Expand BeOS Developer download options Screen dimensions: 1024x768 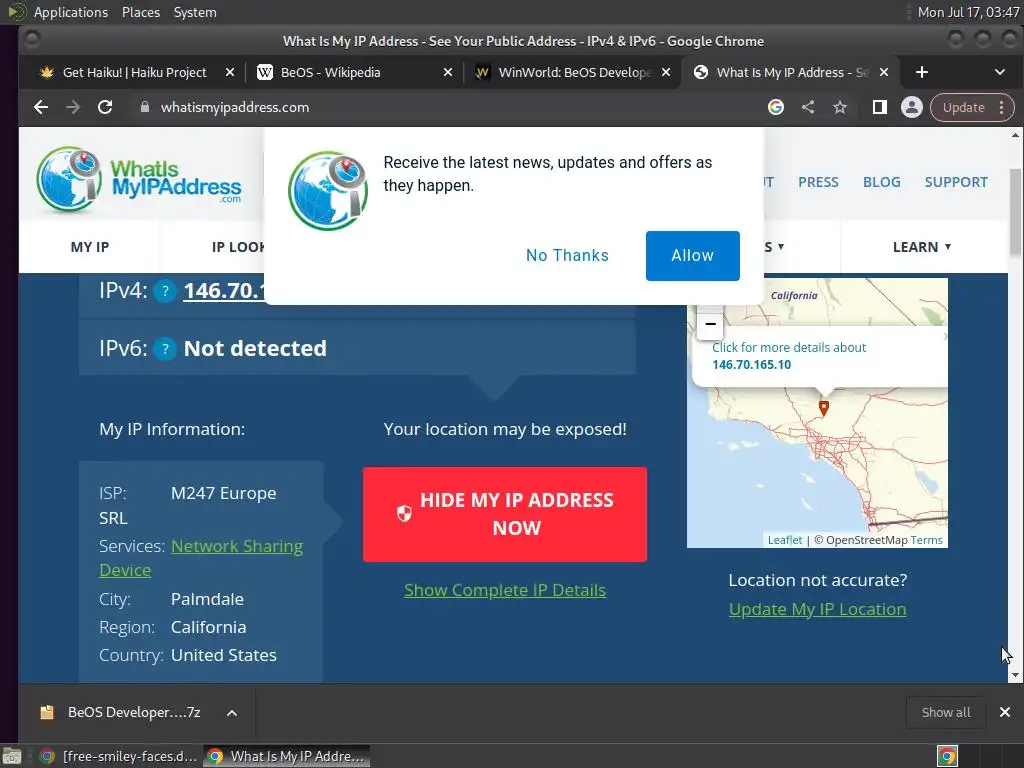click(231, 712)
